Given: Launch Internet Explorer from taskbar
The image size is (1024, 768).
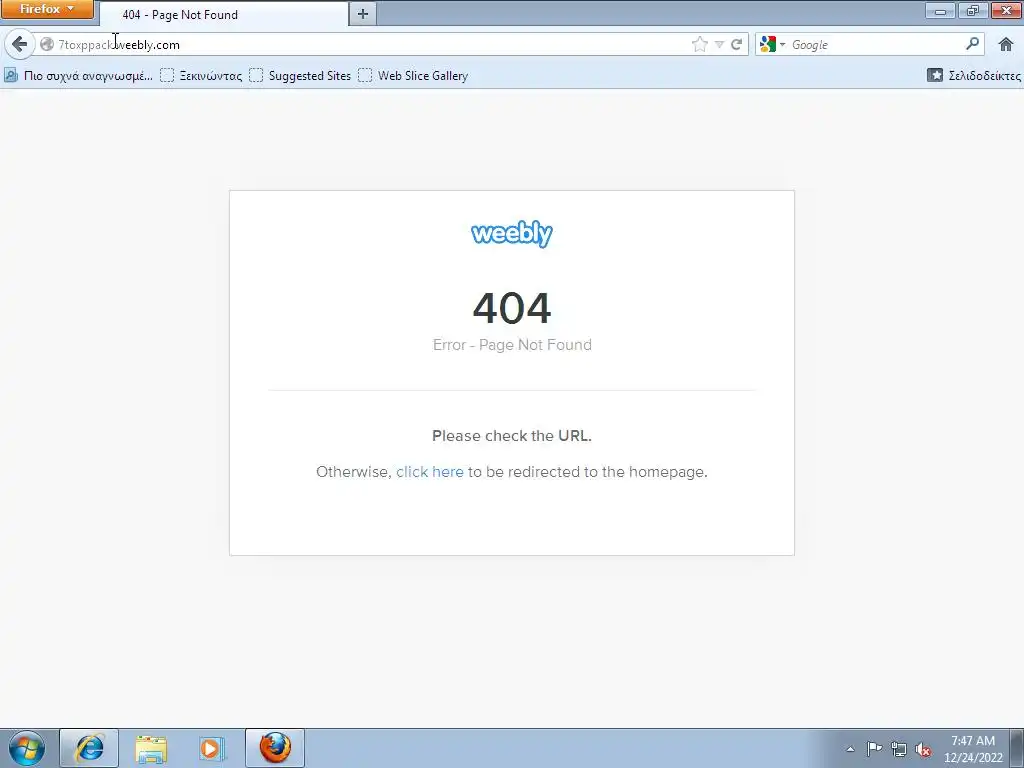Looking at the screenshot, I should (x=89, y=748).
